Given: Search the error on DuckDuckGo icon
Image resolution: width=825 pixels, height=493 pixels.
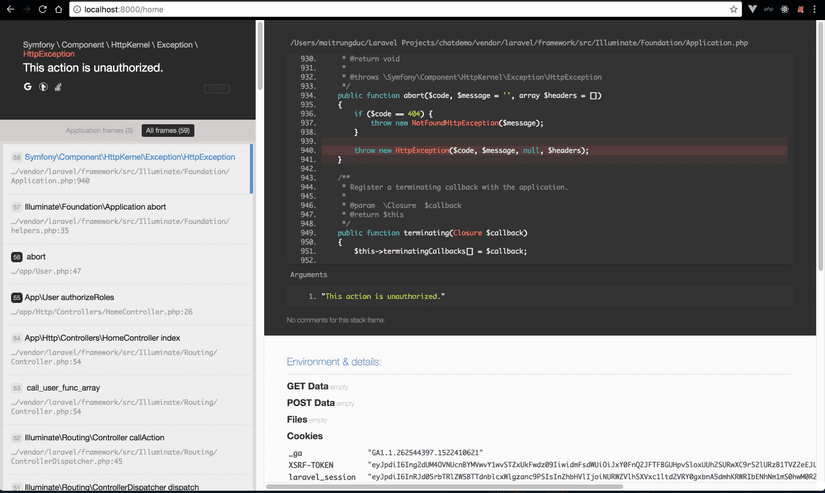Looking at the screenshot, I should coord(43,86).
